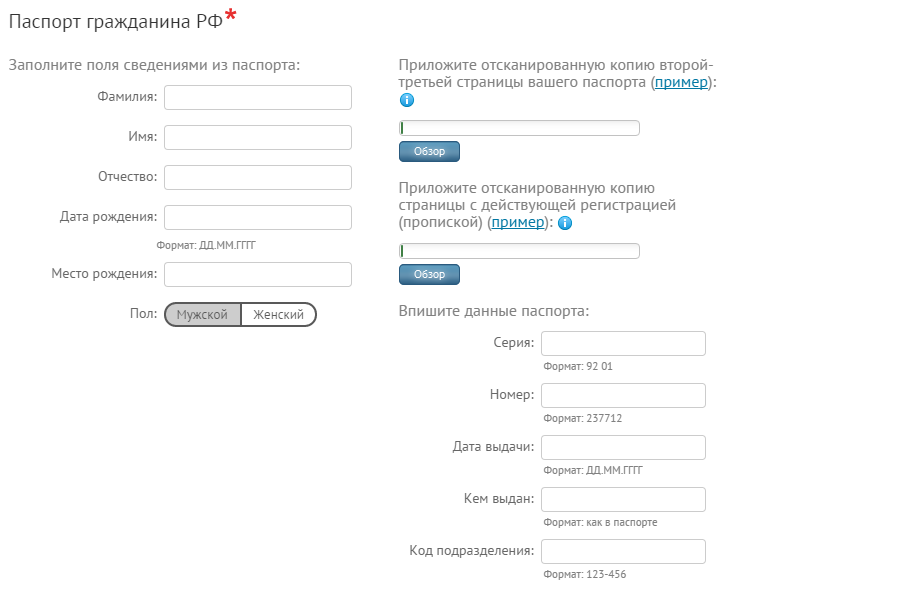Click the Дата выдачи field
This screenshot has height=592, width=901.
tap(623, 447)
